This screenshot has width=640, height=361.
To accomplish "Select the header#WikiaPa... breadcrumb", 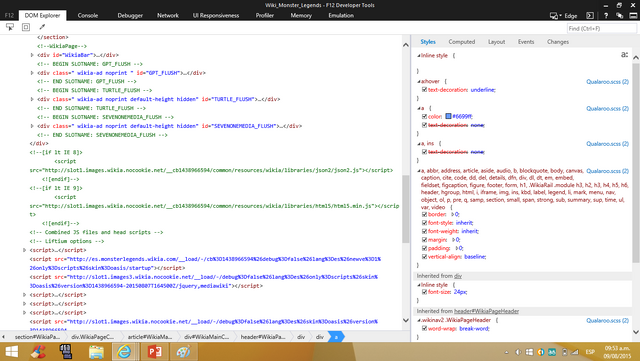I will pyautogui.click(x=263, y=337).
